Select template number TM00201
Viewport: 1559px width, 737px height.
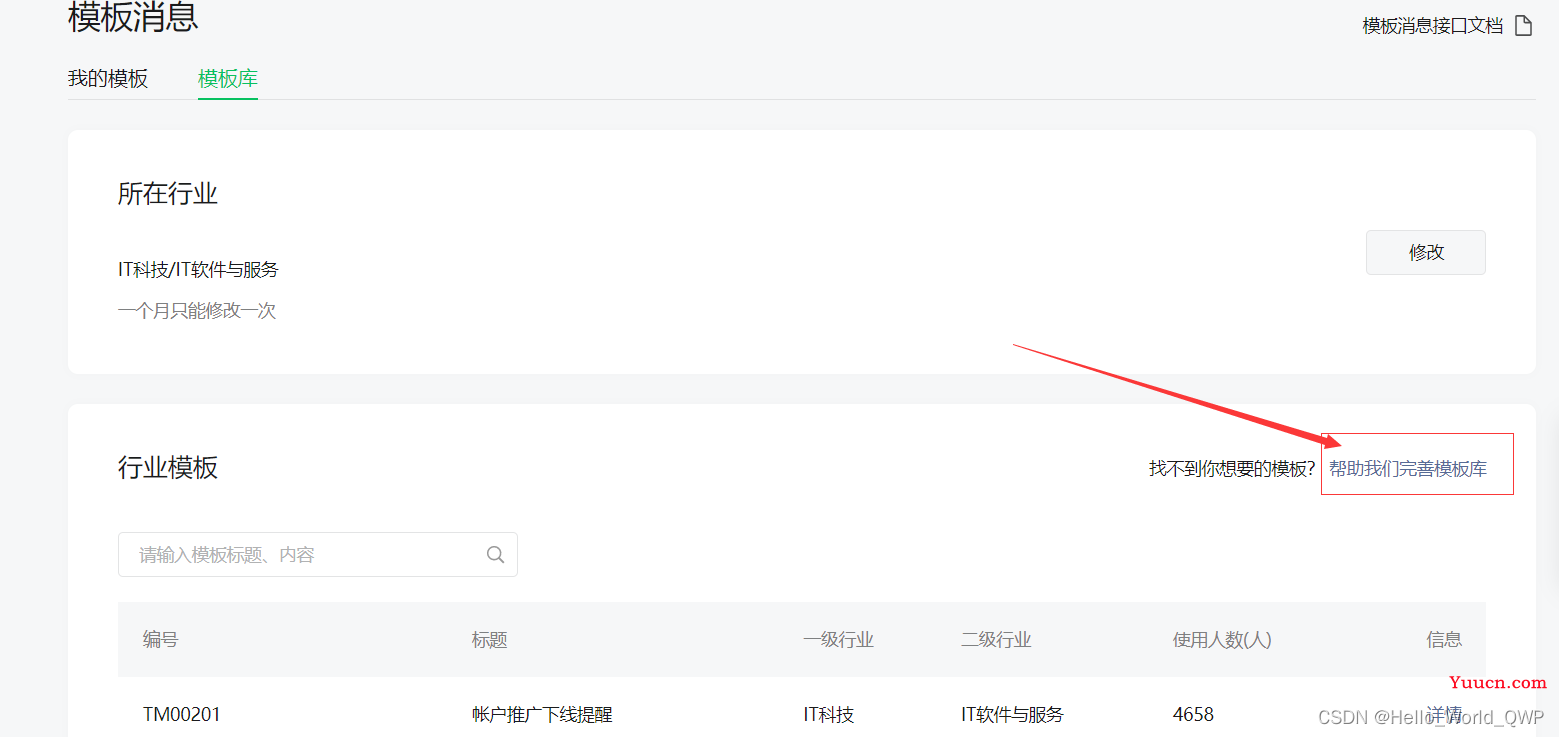click(182, 715)
